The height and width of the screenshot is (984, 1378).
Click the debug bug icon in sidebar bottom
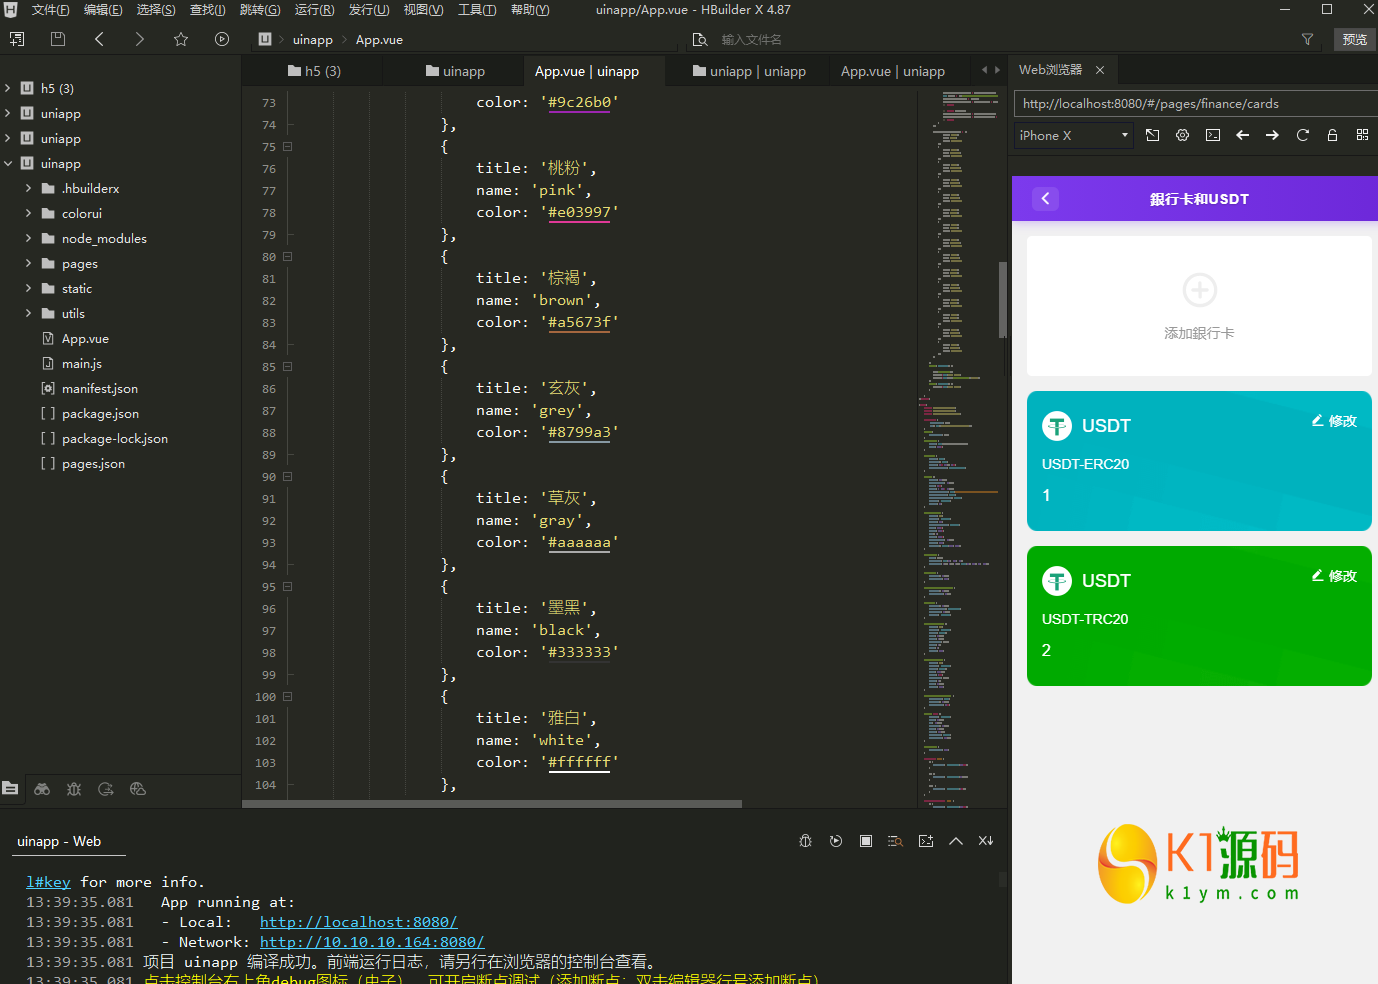pyautogui.click(x=74, y=789)
